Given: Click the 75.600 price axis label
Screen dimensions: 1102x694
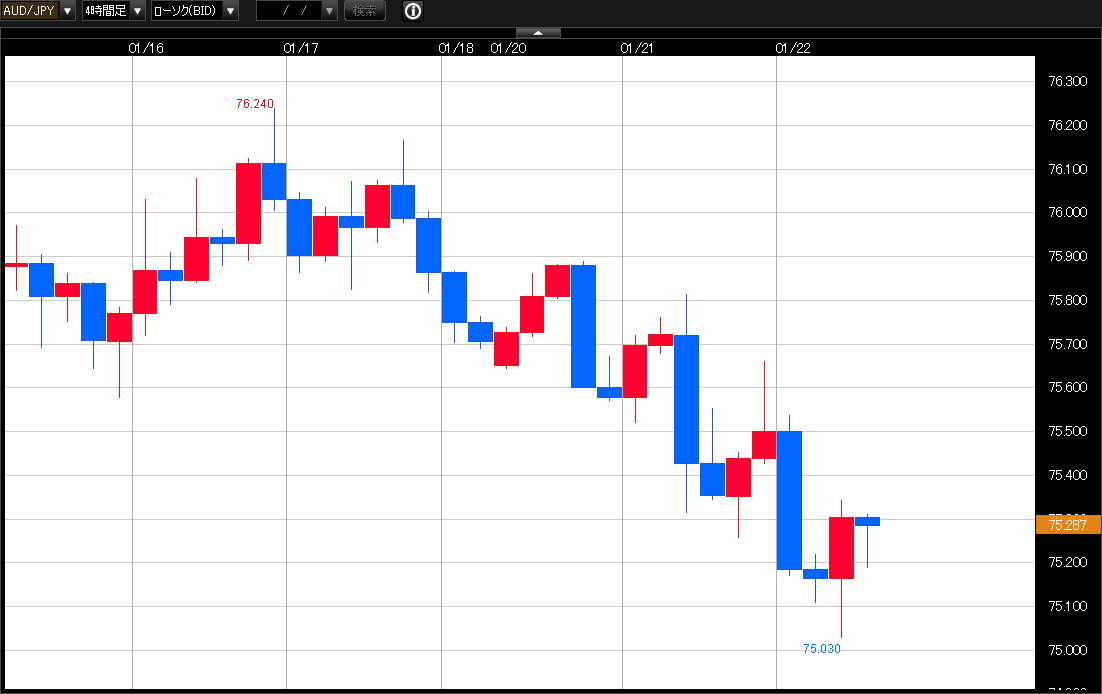Looking at the screenshot, I should tap(1068, 387).
